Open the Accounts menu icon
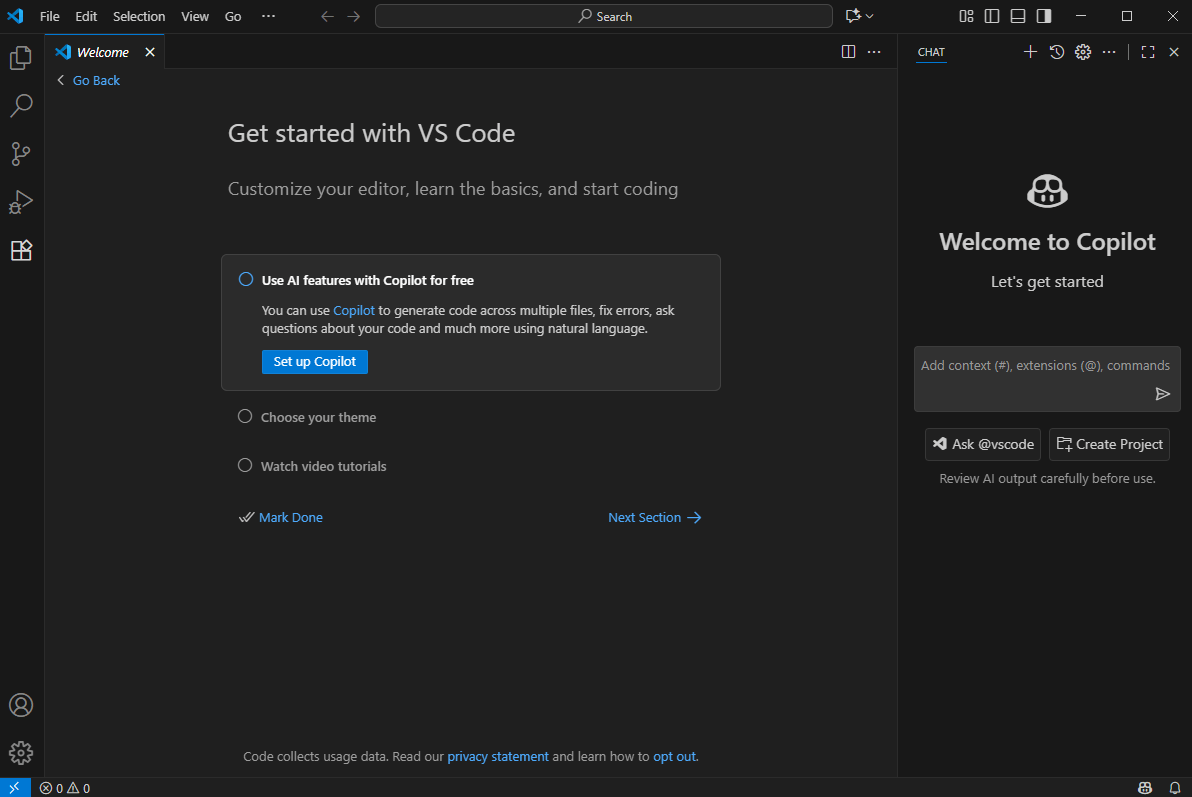 tap(21, 705)
